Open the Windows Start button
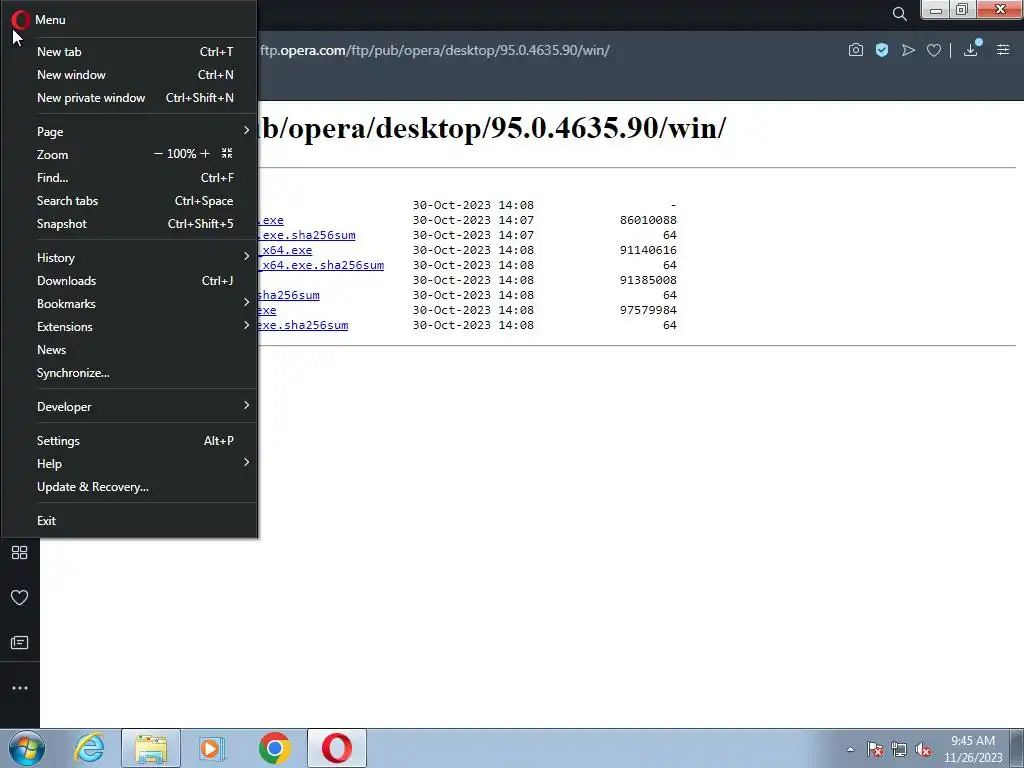This screenshot has height=768, width=1024. 27,748
